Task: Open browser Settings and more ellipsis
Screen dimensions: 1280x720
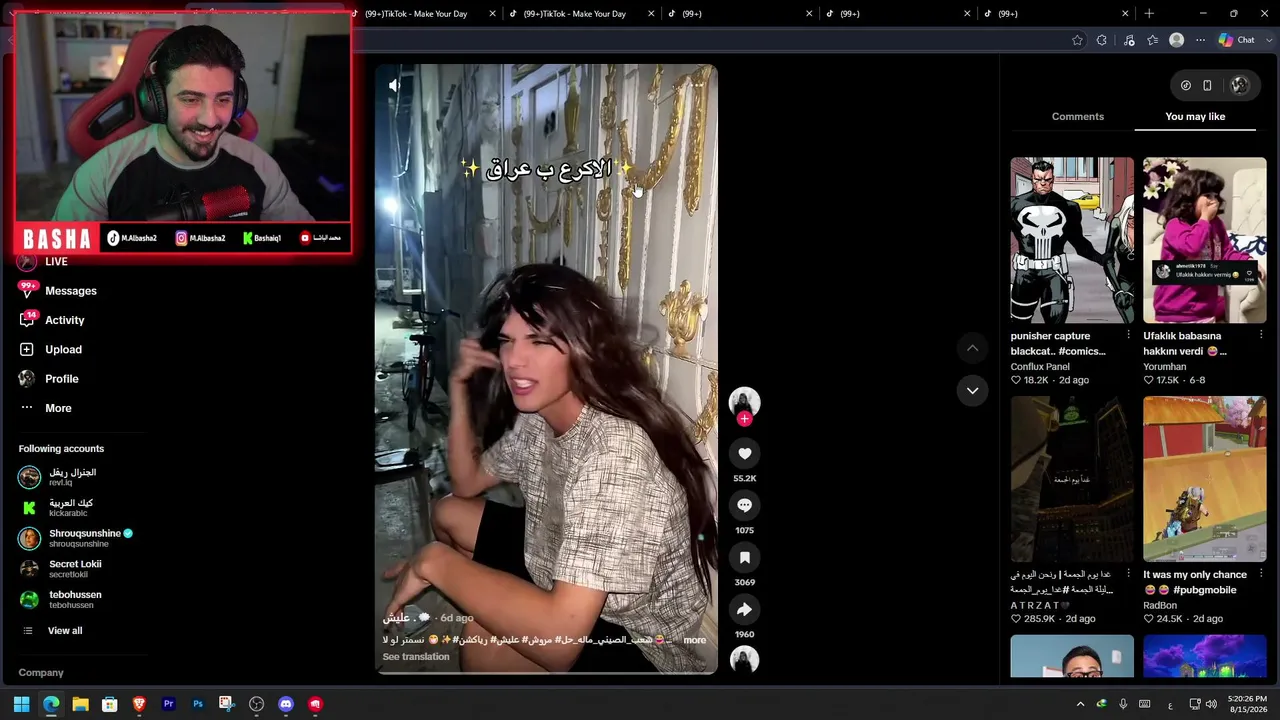Action: coord(1201,40)
